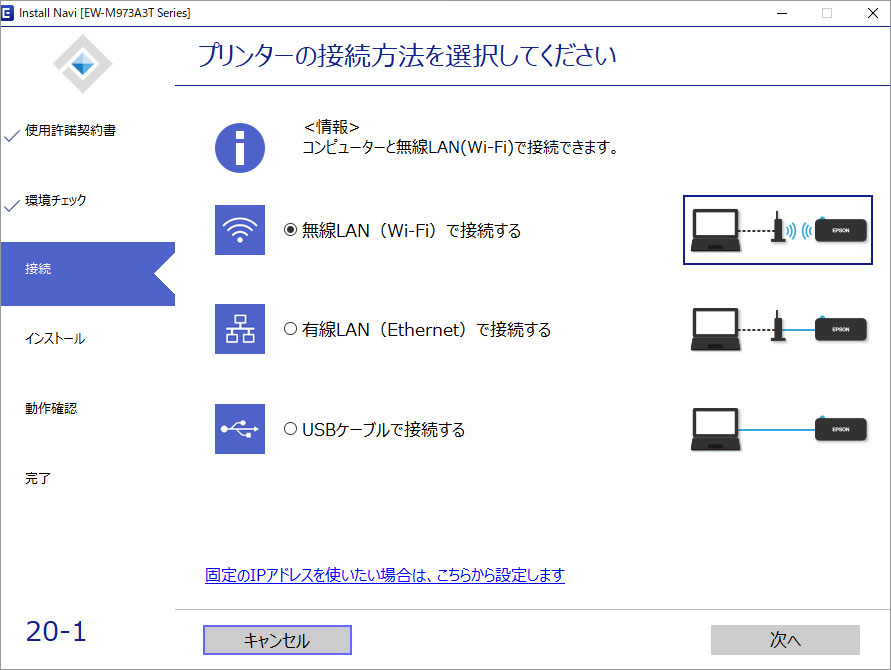Click the wired LAN connection diagram
The image size is (891, 670).
tap(777, 329)
